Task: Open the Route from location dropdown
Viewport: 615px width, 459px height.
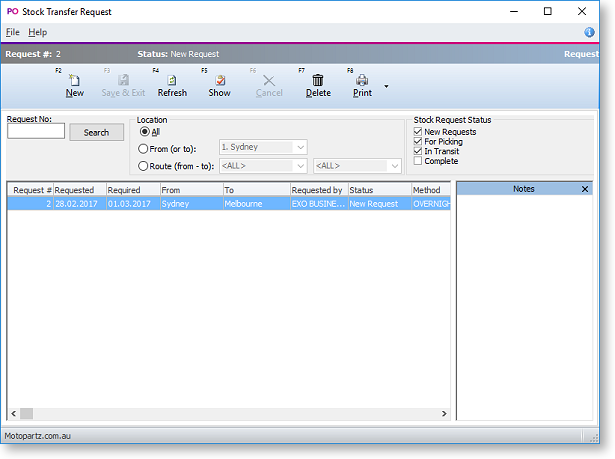Action: (x=263, y=166)
